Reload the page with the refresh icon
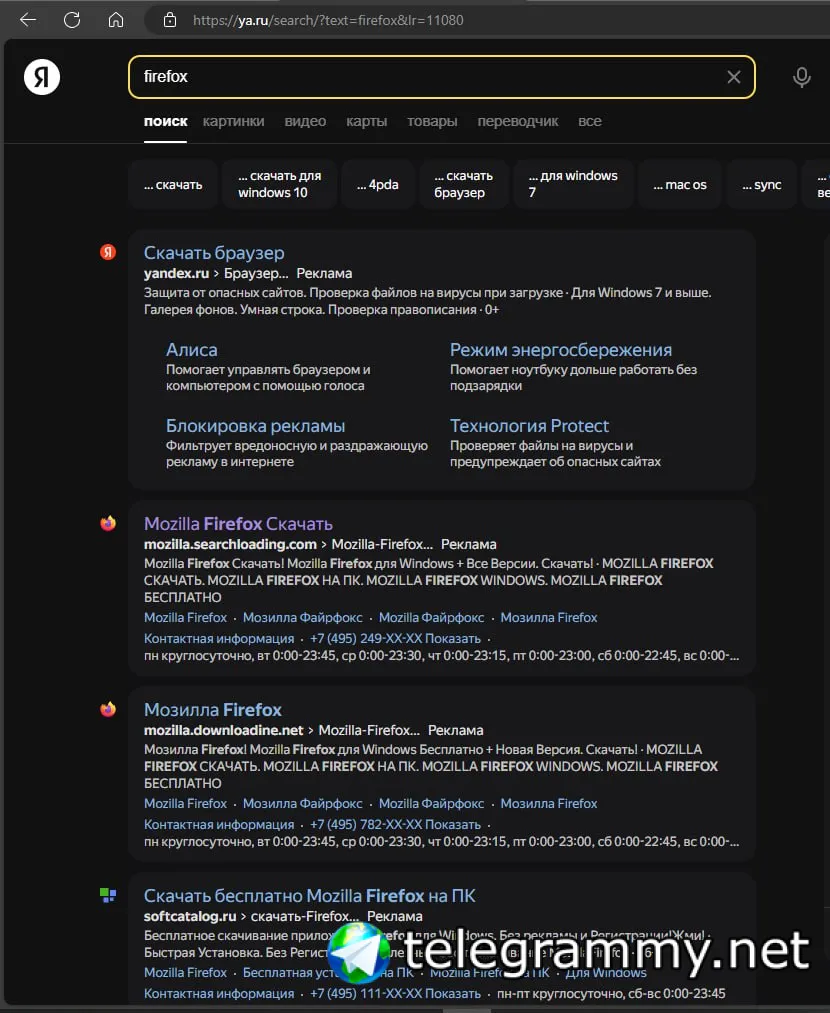This screenshot has width=830, height=1013. (x=72, y=20)
